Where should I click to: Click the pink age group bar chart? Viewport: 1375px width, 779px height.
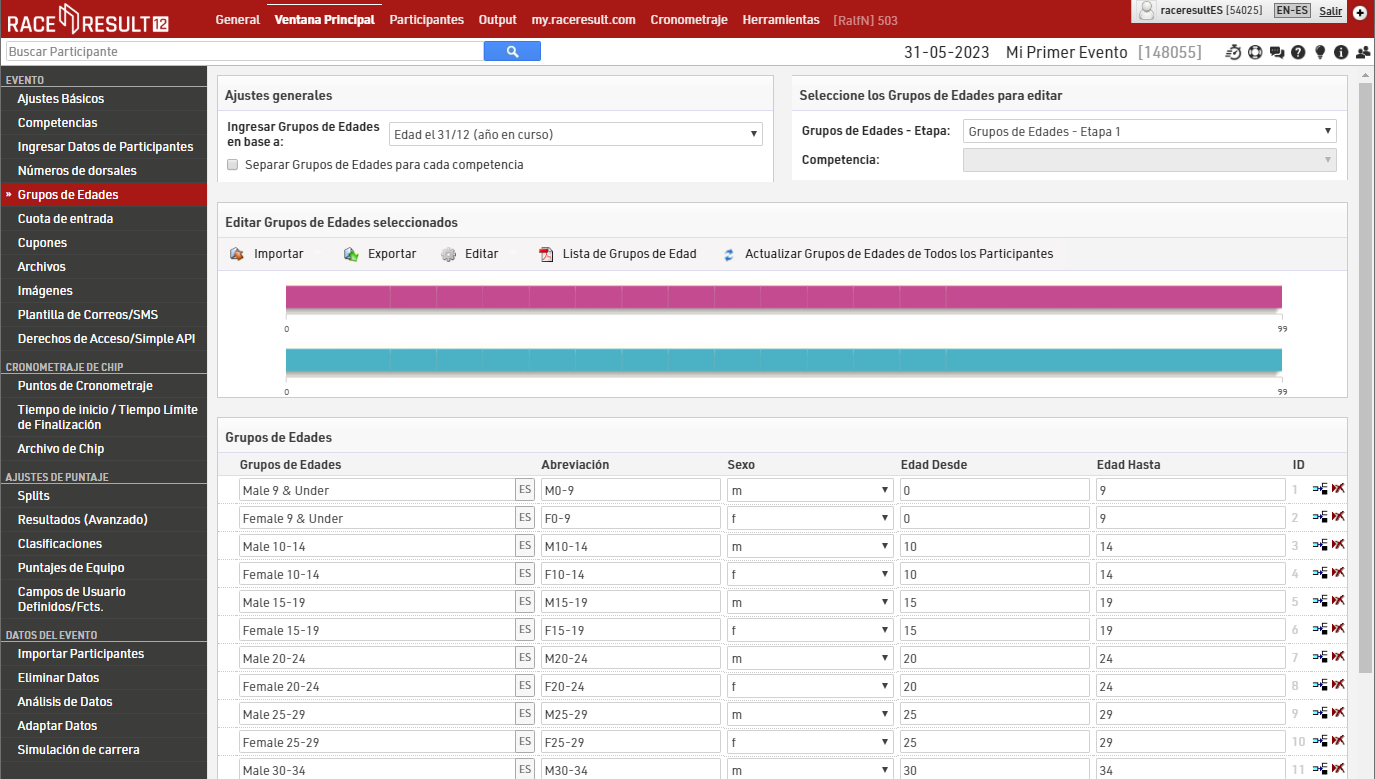[783, 297]
